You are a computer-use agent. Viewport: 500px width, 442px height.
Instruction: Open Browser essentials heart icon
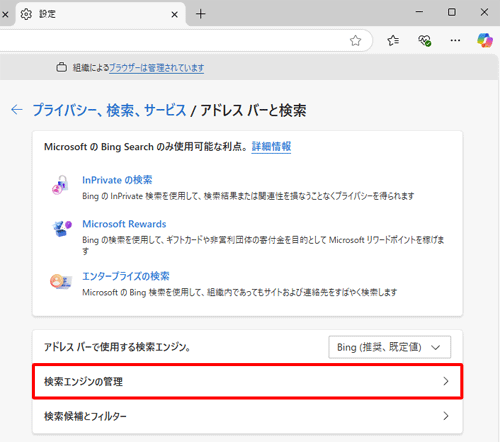pyautogui.click(x=424, y=41)
